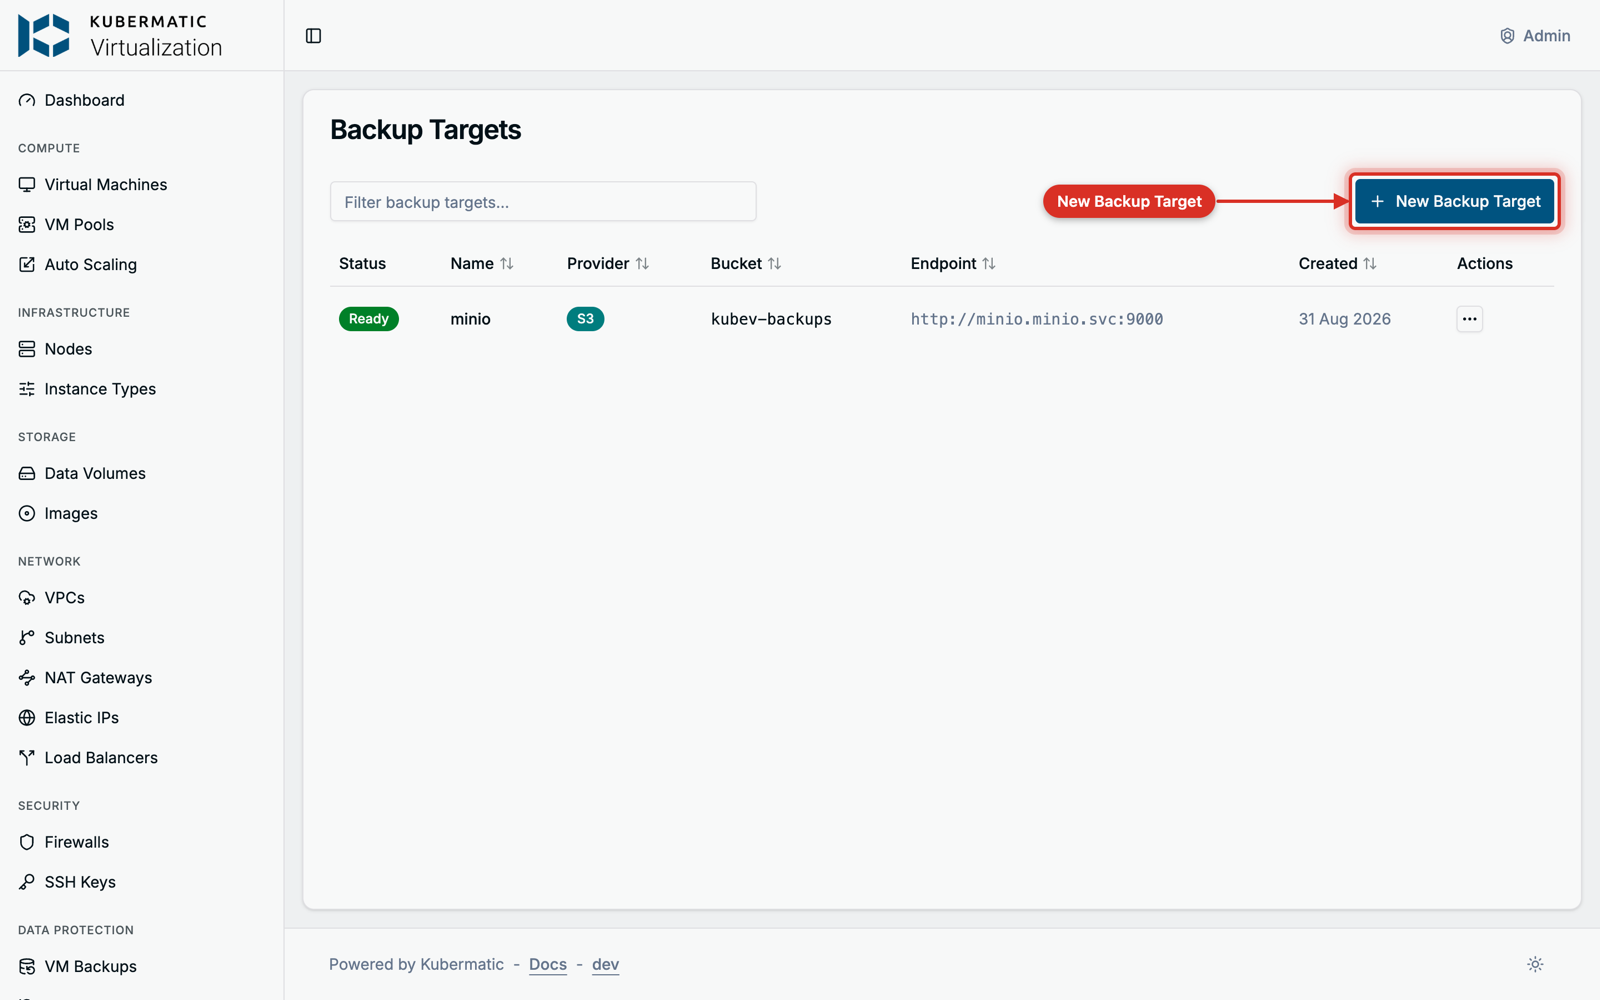
Task: Click the S3 provider badge
Action: tap(585, 319)
